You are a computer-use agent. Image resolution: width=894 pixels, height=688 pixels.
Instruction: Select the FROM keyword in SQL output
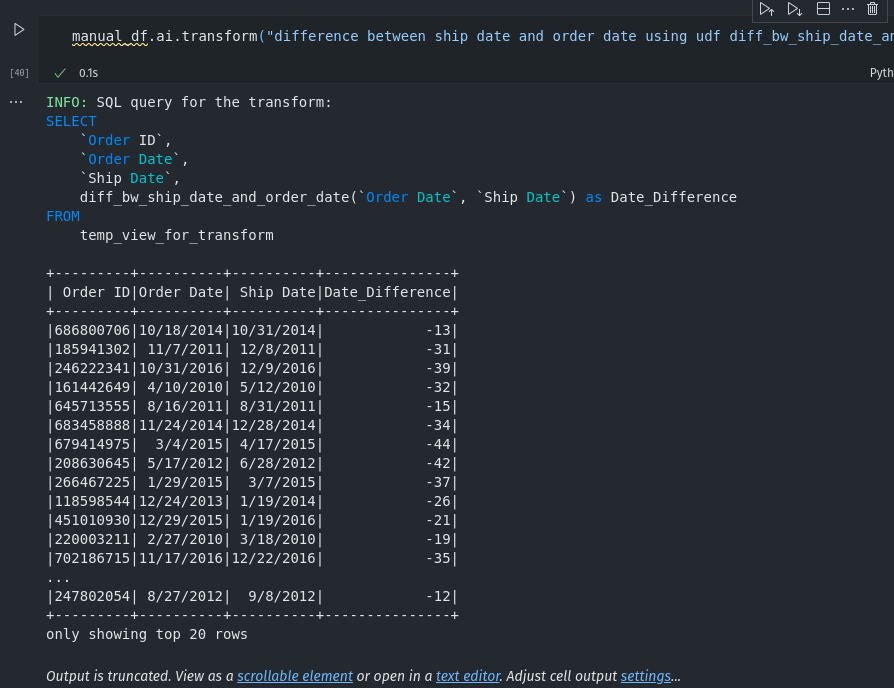coord(63,217)
